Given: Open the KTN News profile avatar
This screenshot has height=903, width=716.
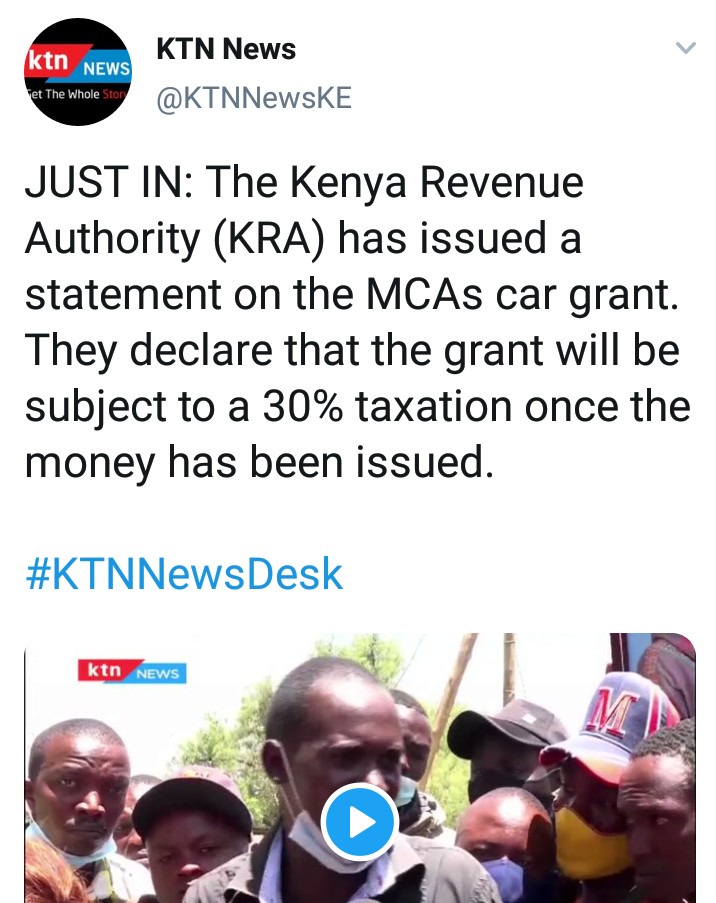Looking at the screenshot, I should 78,72.
